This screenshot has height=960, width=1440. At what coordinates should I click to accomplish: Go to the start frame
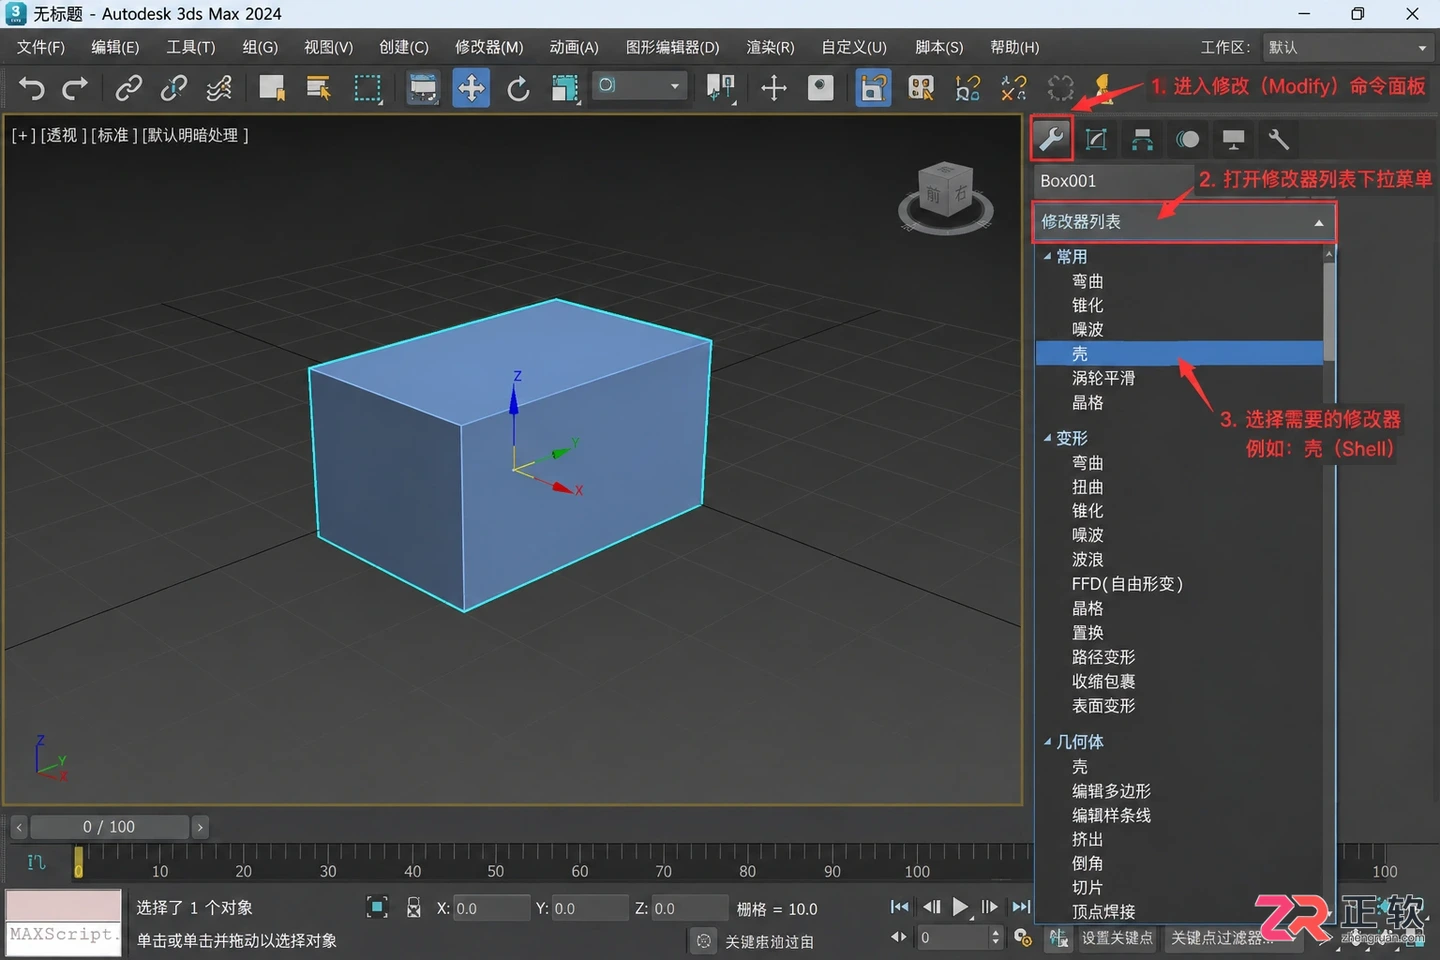[x=899, y=907]
